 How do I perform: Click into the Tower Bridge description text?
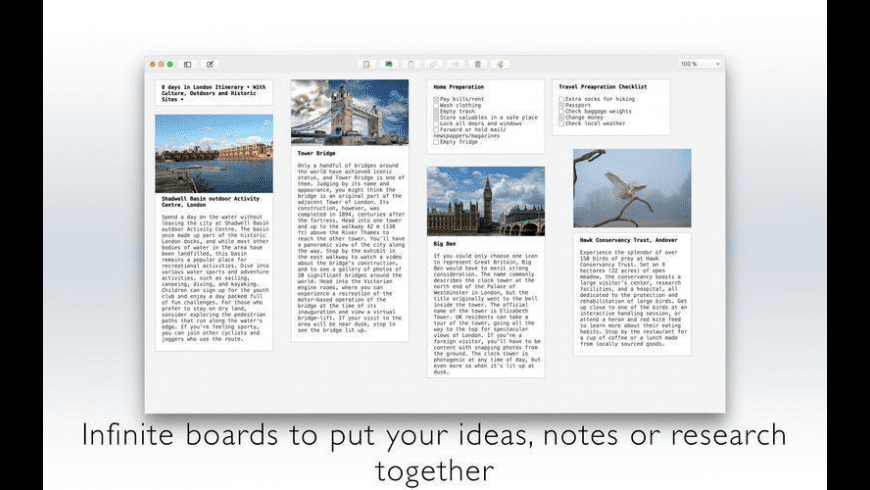[x=350, y=247]
